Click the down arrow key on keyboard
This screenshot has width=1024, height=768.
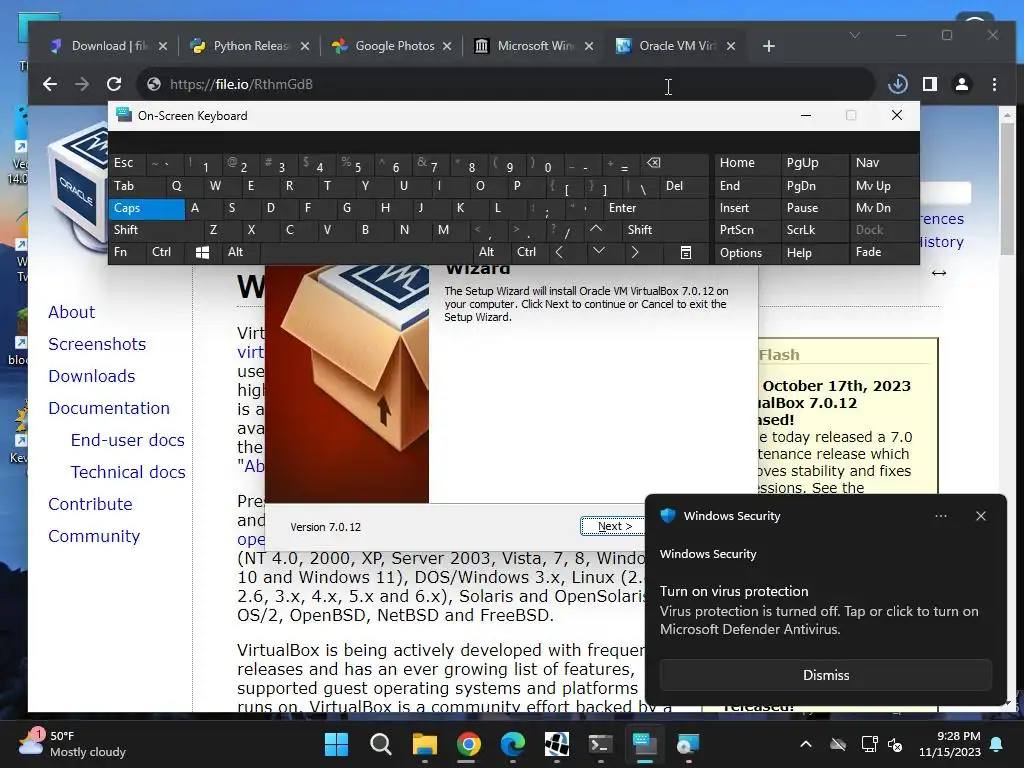pyautogui.click(x=598, y=251)
